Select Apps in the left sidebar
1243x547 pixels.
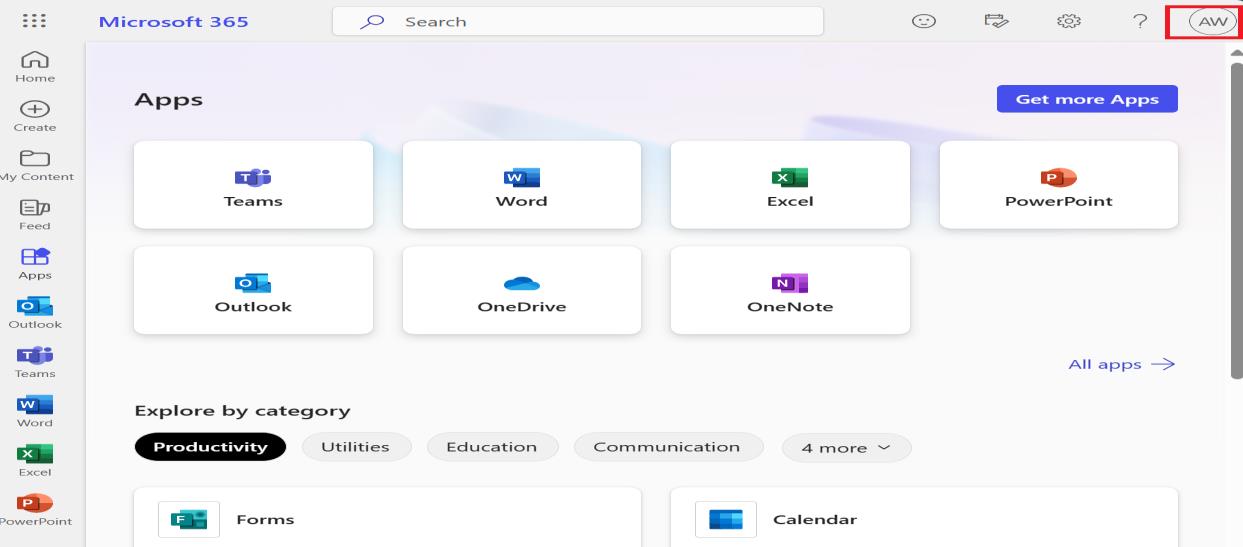(x=33, y=263)
